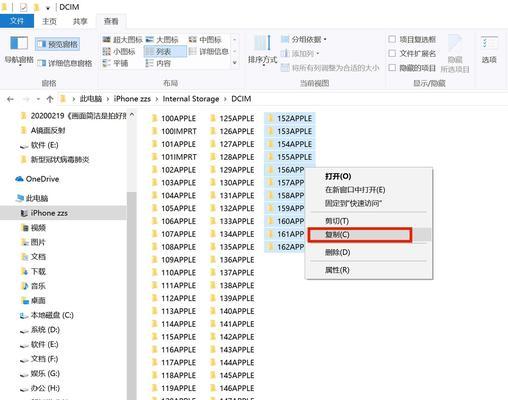The image size is (508, 400).
Task: Open folder options button
Action: point(489,50)
